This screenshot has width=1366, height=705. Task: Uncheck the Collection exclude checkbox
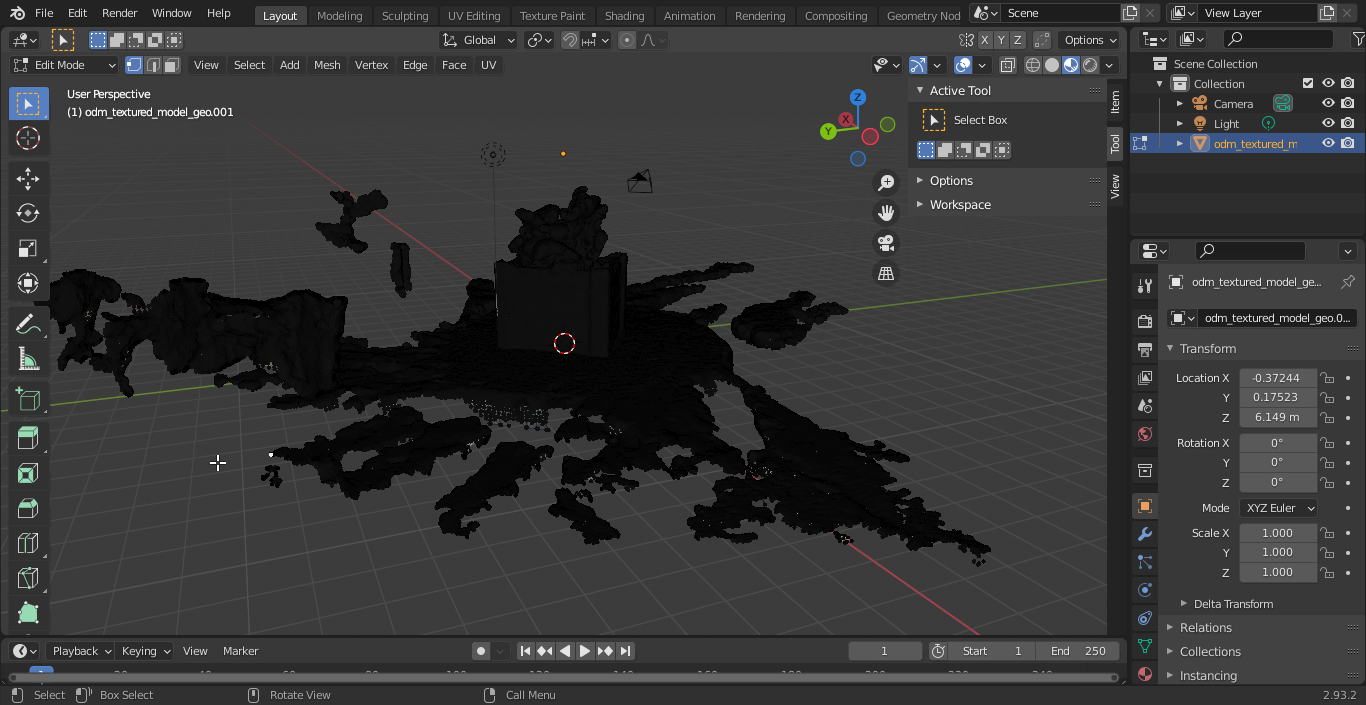[x=1307, y=83]
